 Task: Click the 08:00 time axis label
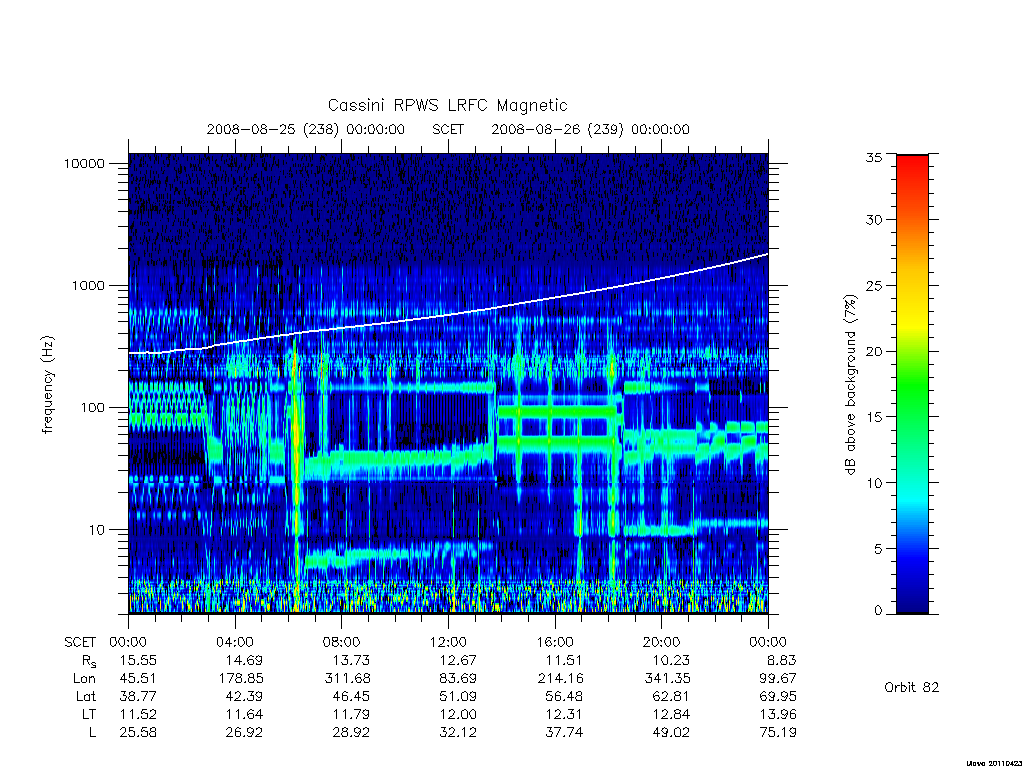click(342, 642)
